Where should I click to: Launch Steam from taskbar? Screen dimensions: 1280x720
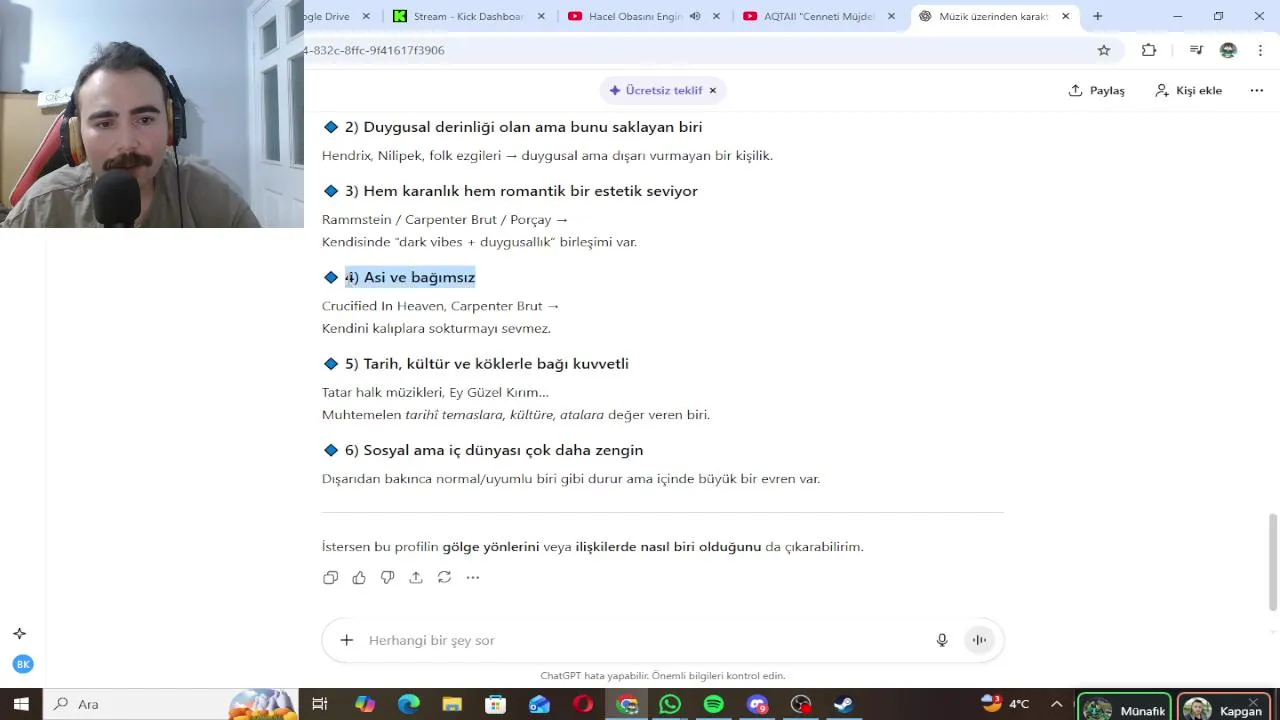pyautogui.click(x=844, y=704)
